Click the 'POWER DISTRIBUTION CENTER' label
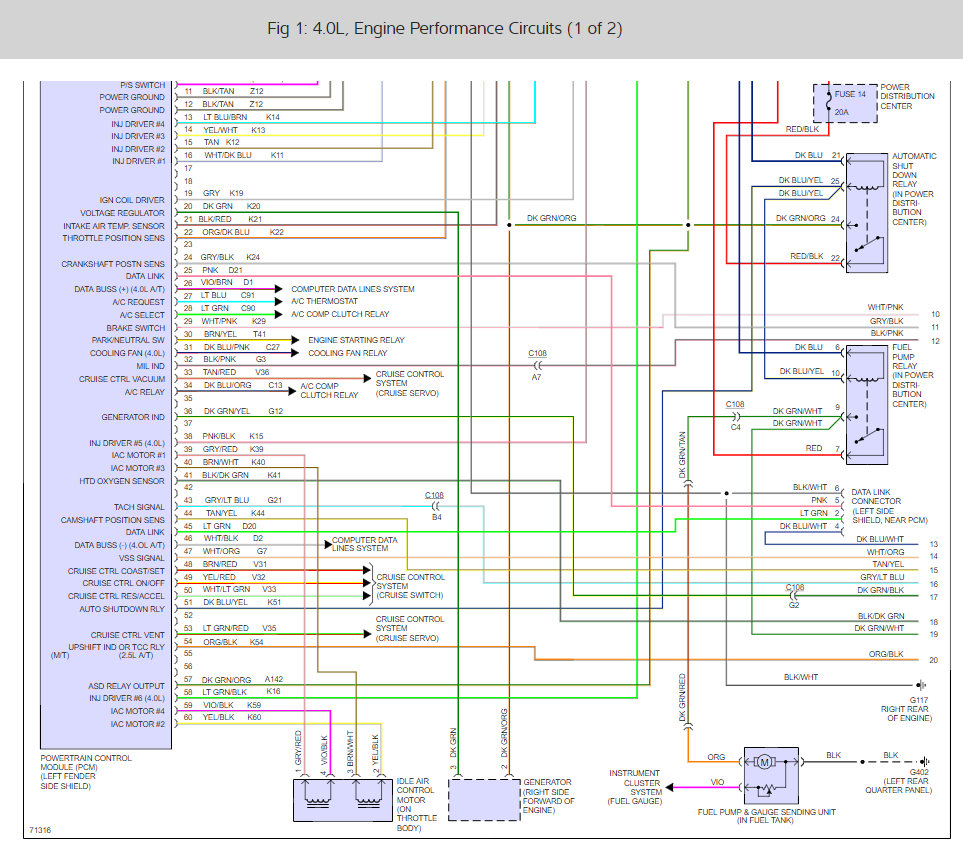The image size is (963, 851). coord(907,96)
